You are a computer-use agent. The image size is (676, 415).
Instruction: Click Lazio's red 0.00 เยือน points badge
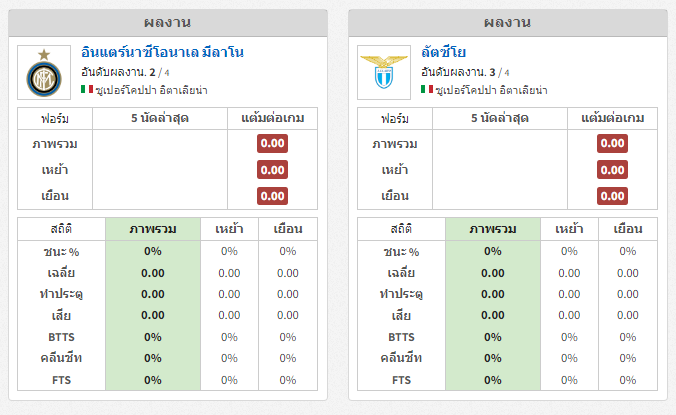(x=612, y=196)
